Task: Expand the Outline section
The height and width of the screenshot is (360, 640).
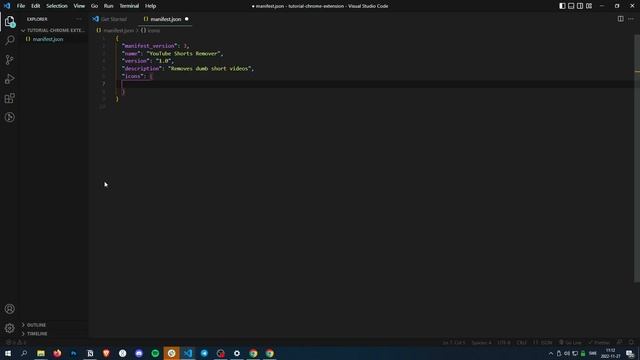Action: (54, 325)
